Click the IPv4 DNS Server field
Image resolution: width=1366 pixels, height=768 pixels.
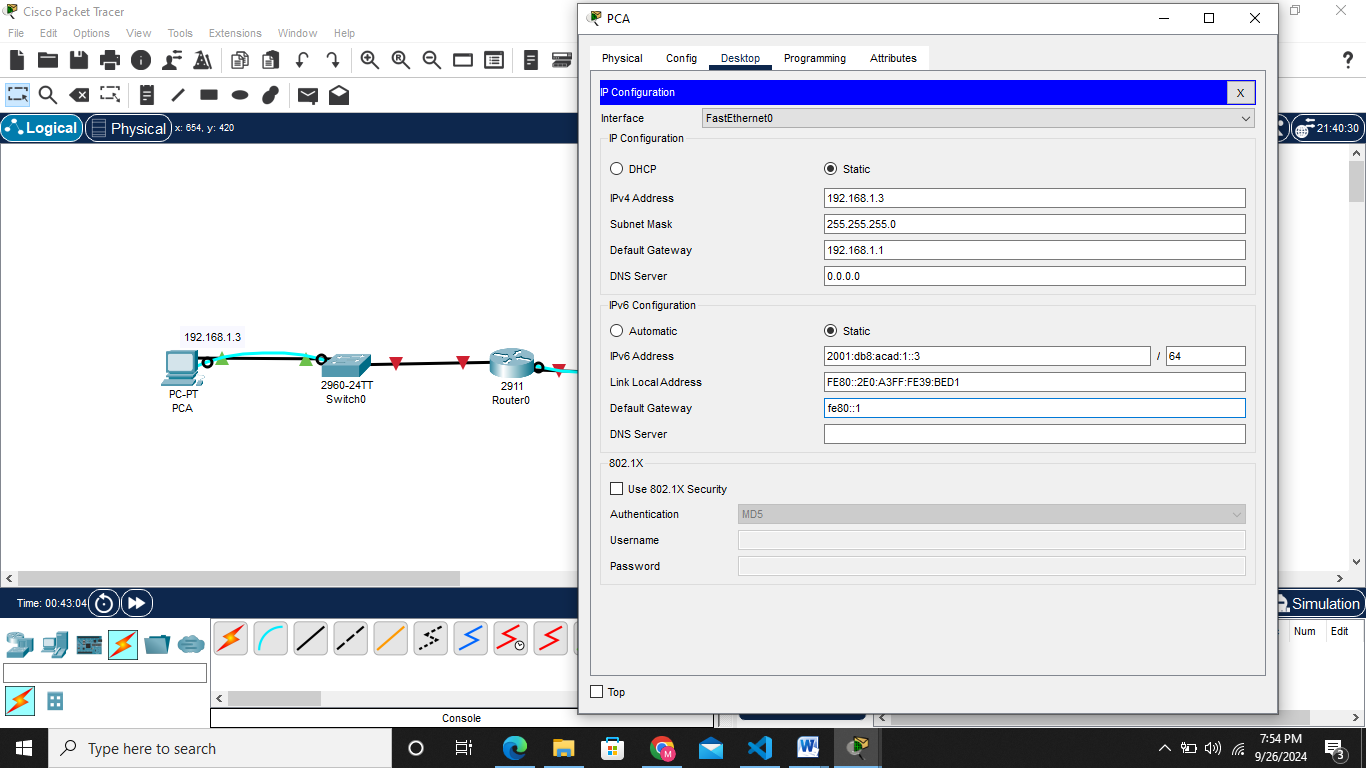[x=1034, y=276]
